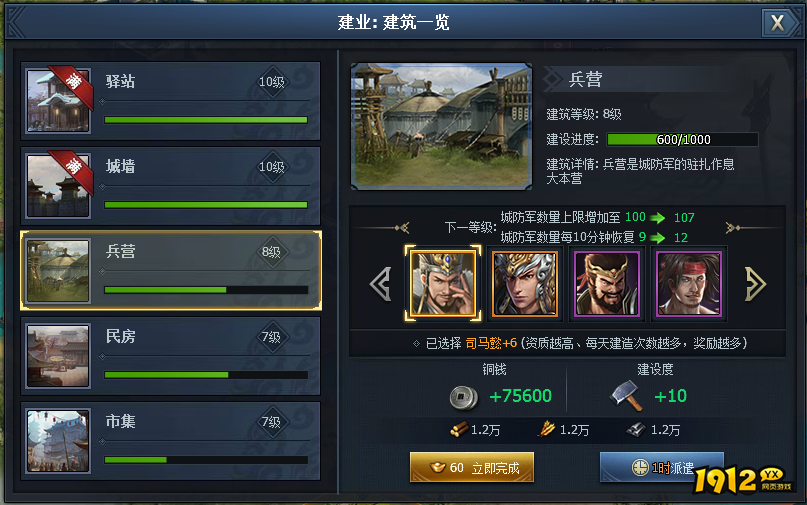Click the hammer 建设度 icon

[627, 396]
